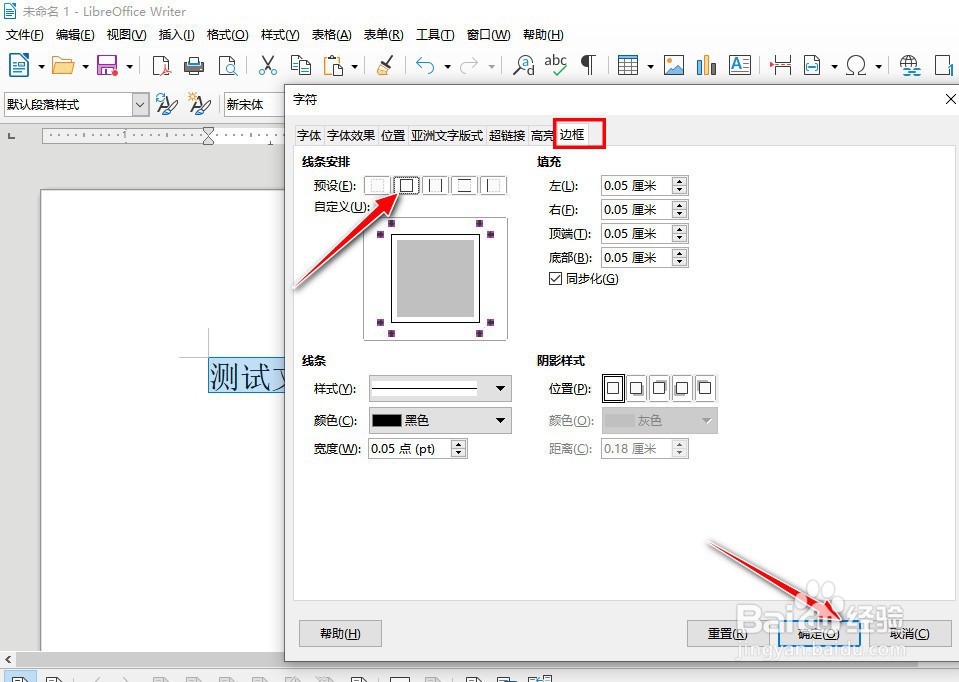Click the 帮助 button in dialog

(x=340, y=634)
